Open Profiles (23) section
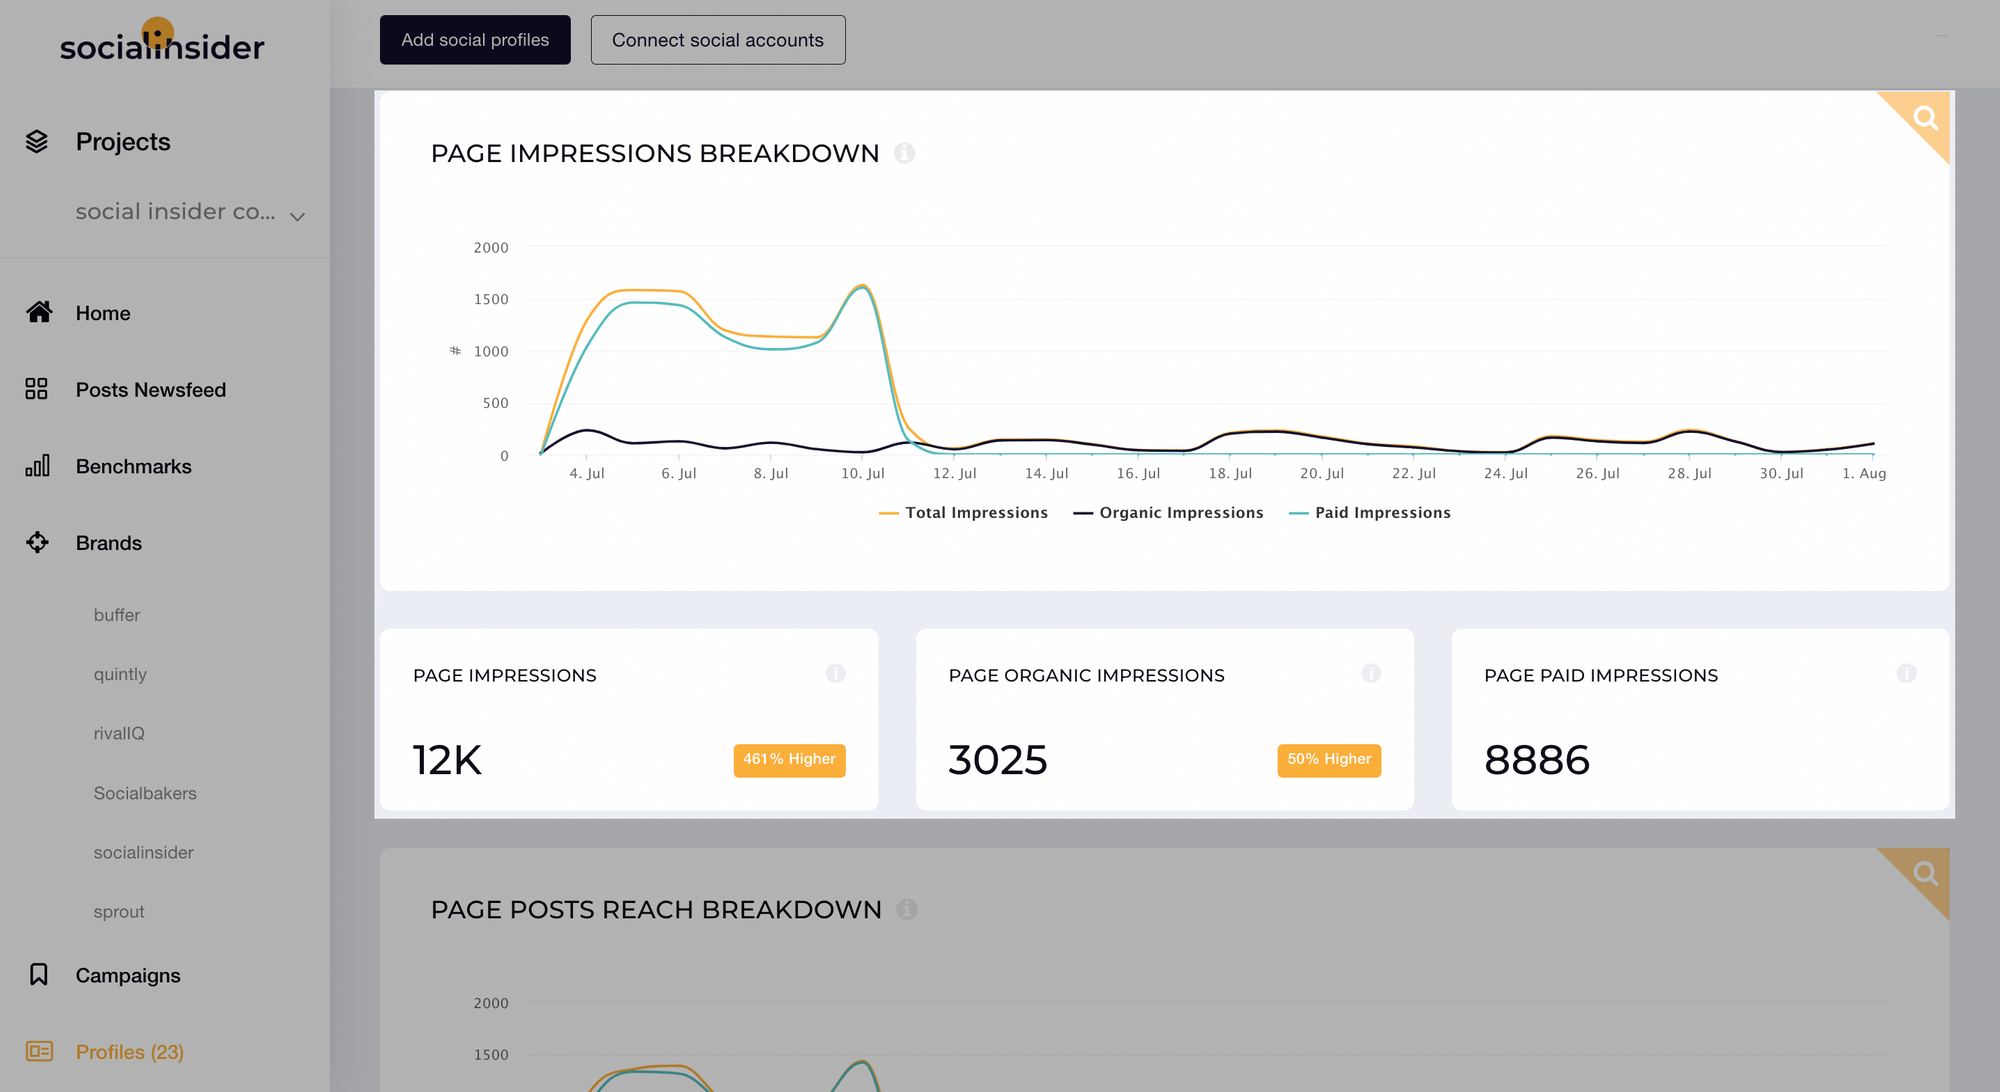The image size is (2000, 1092). coord(130,1052)
